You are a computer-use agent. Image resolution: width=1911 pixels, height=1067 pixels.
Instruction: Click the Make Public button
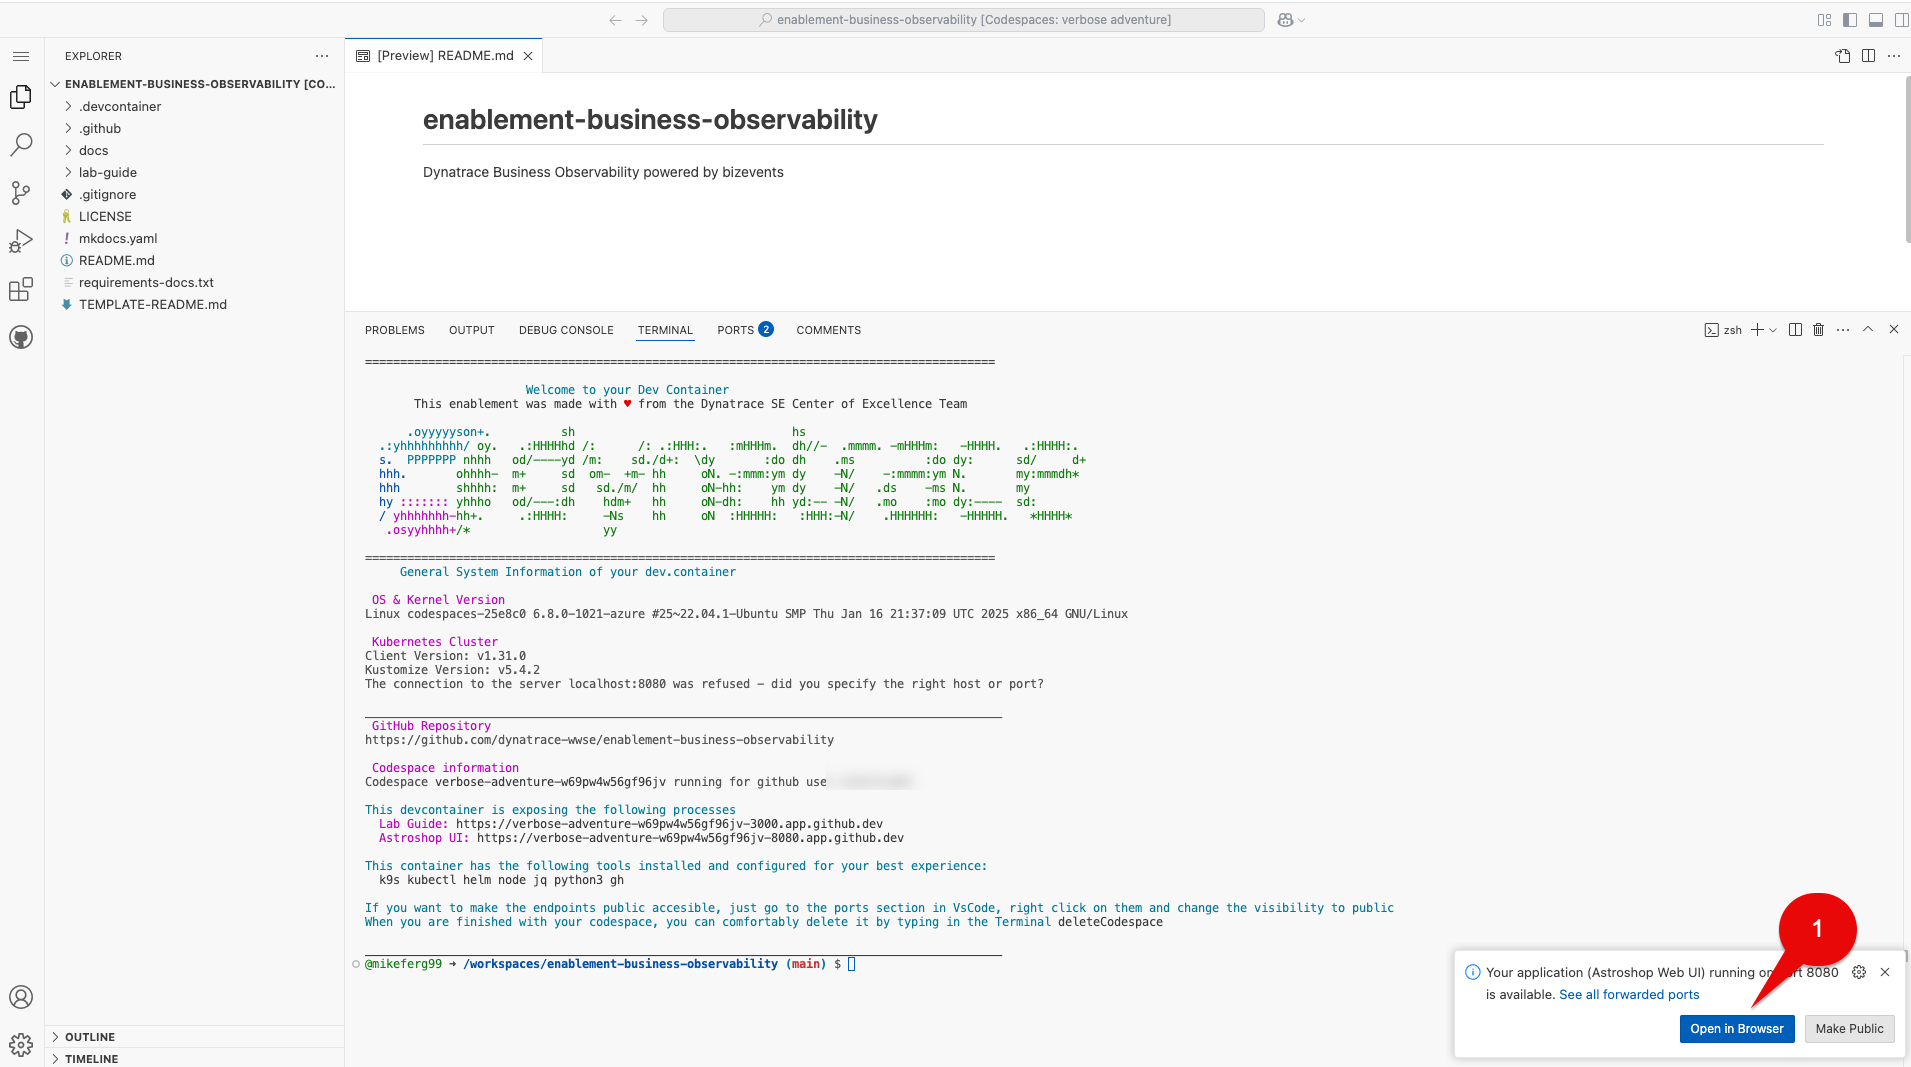pyautogui.click(x=1849, y=1029)
